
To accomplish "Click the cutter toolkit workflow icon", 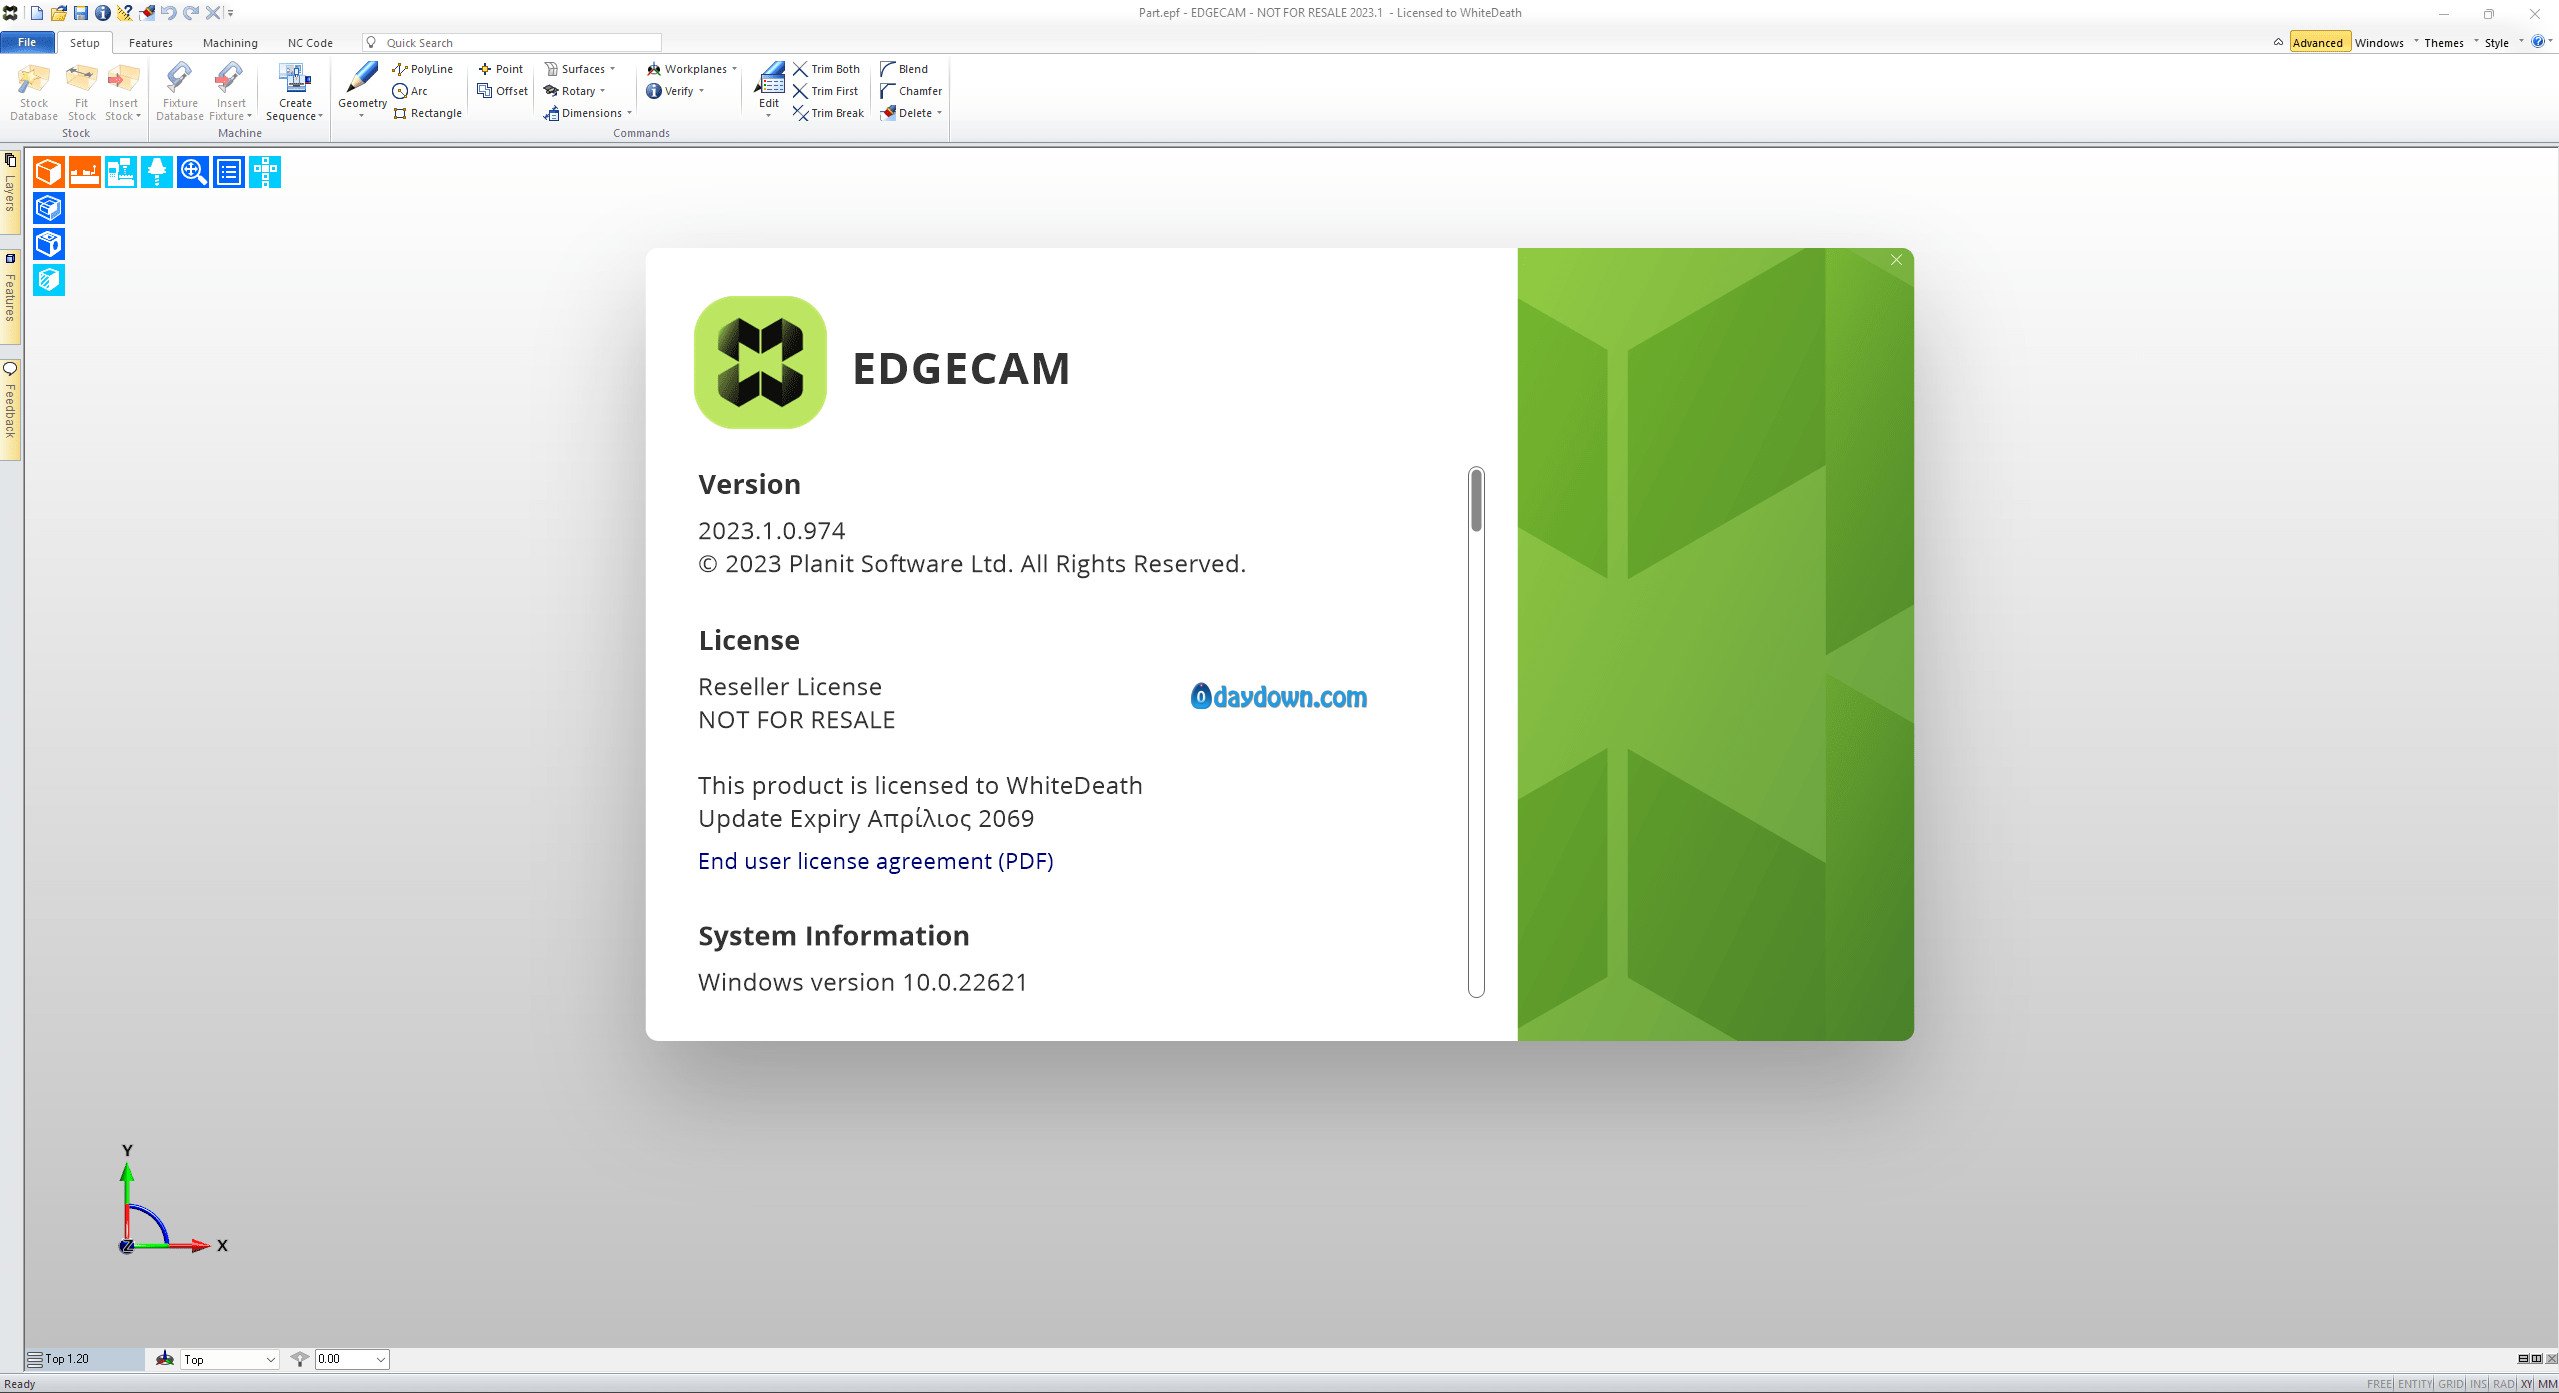I will pos(157,172).
